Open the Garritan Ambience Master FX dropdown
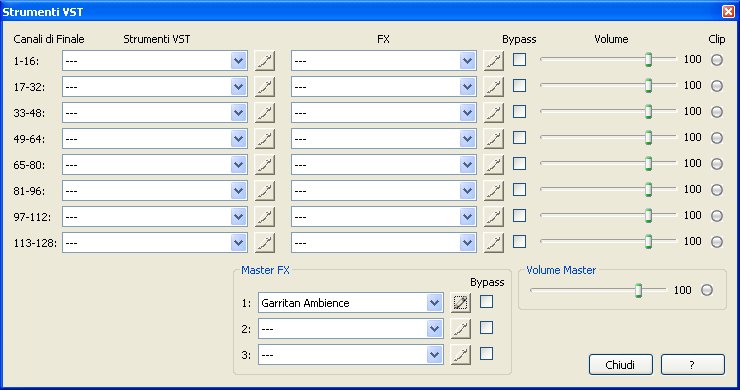 pos(434,303)
